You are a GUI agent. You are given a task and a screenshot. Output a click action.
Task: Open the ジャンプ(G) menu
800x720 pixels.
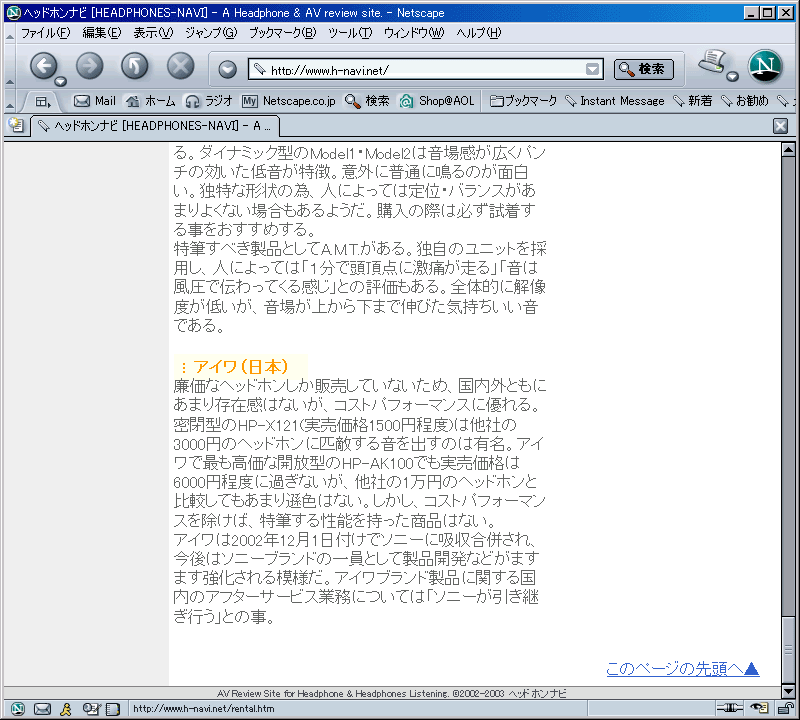click(211, 33)
